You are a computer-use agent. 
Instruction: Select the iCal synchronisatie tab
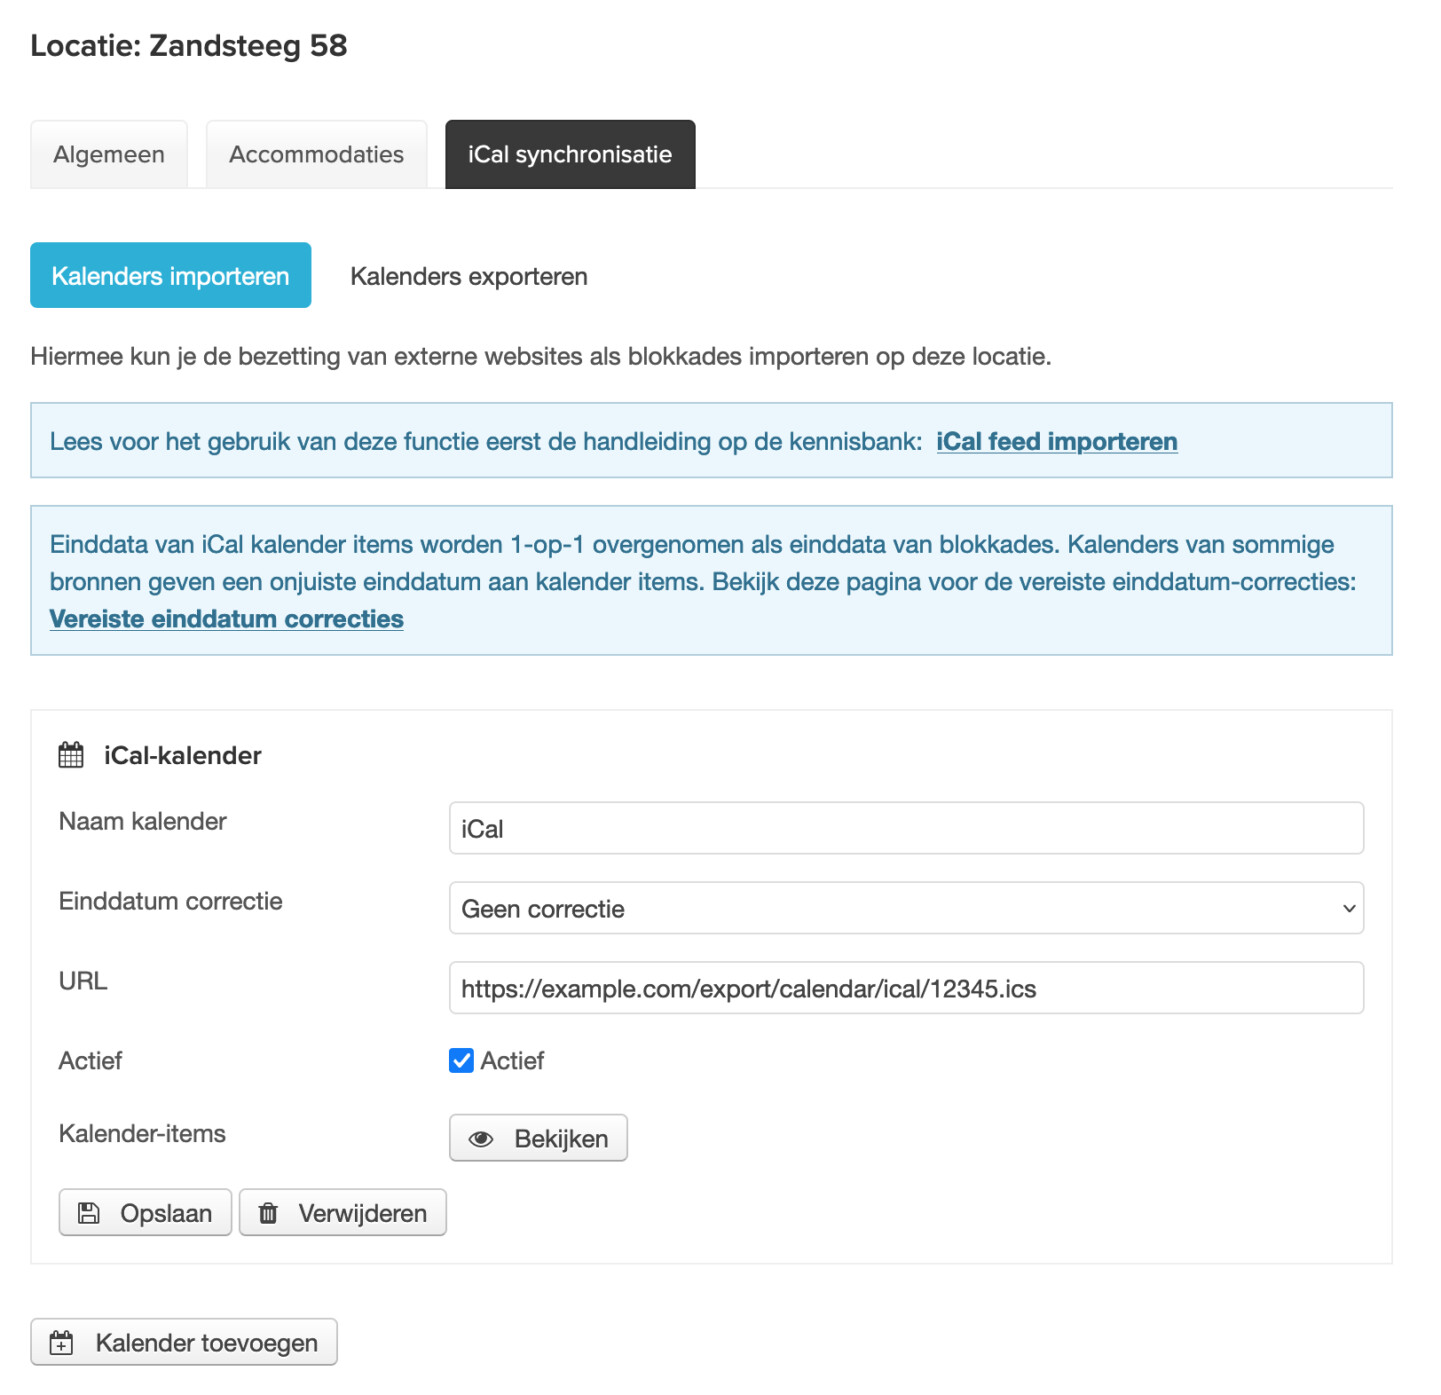click(570, 155)
